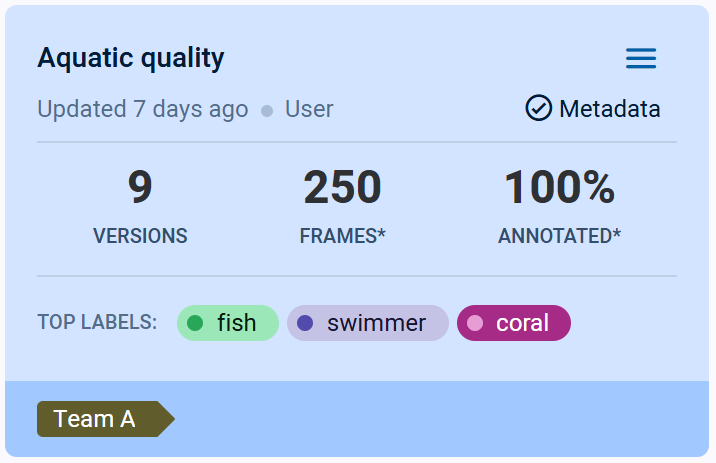Screen dimensions: 716x463
Task: Select the fish label chip
Action: tap(228, 323)
